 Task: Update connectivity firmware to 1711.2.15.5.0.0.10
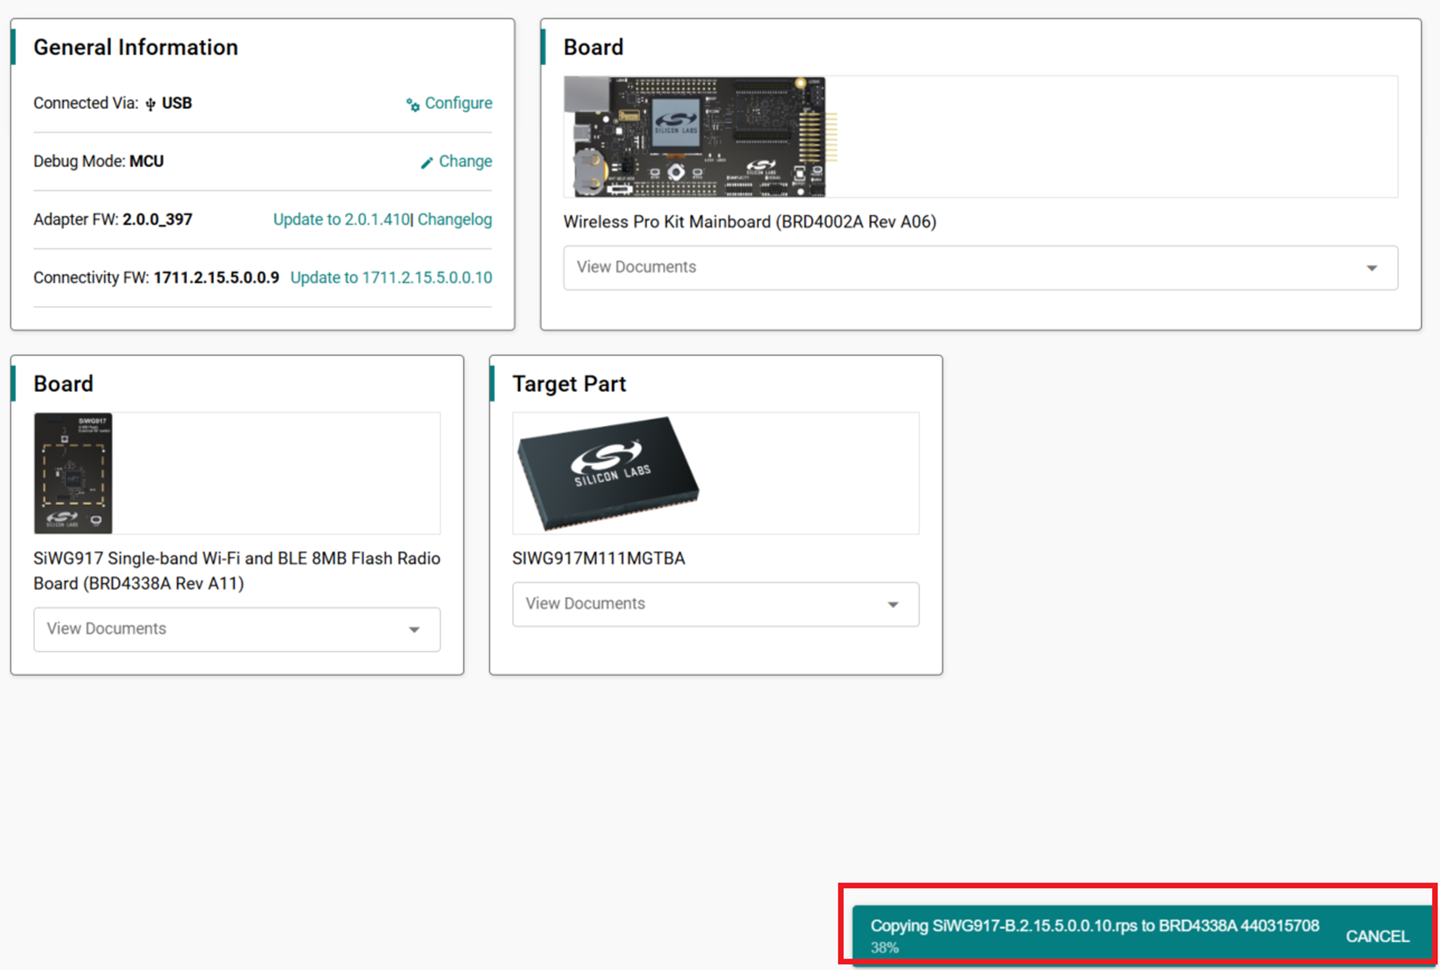click(x=391, y=278)
